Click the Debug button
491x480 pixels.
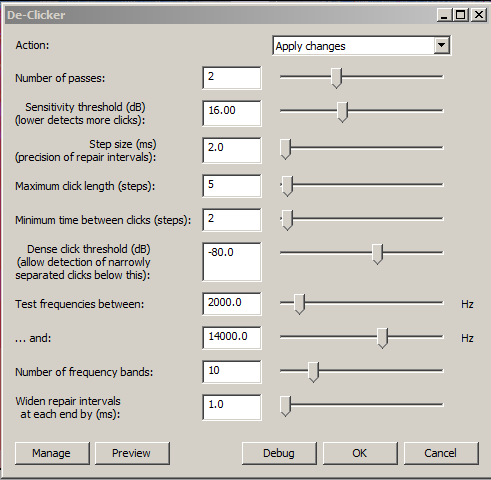pyautogui.click(x=279, y=453)
